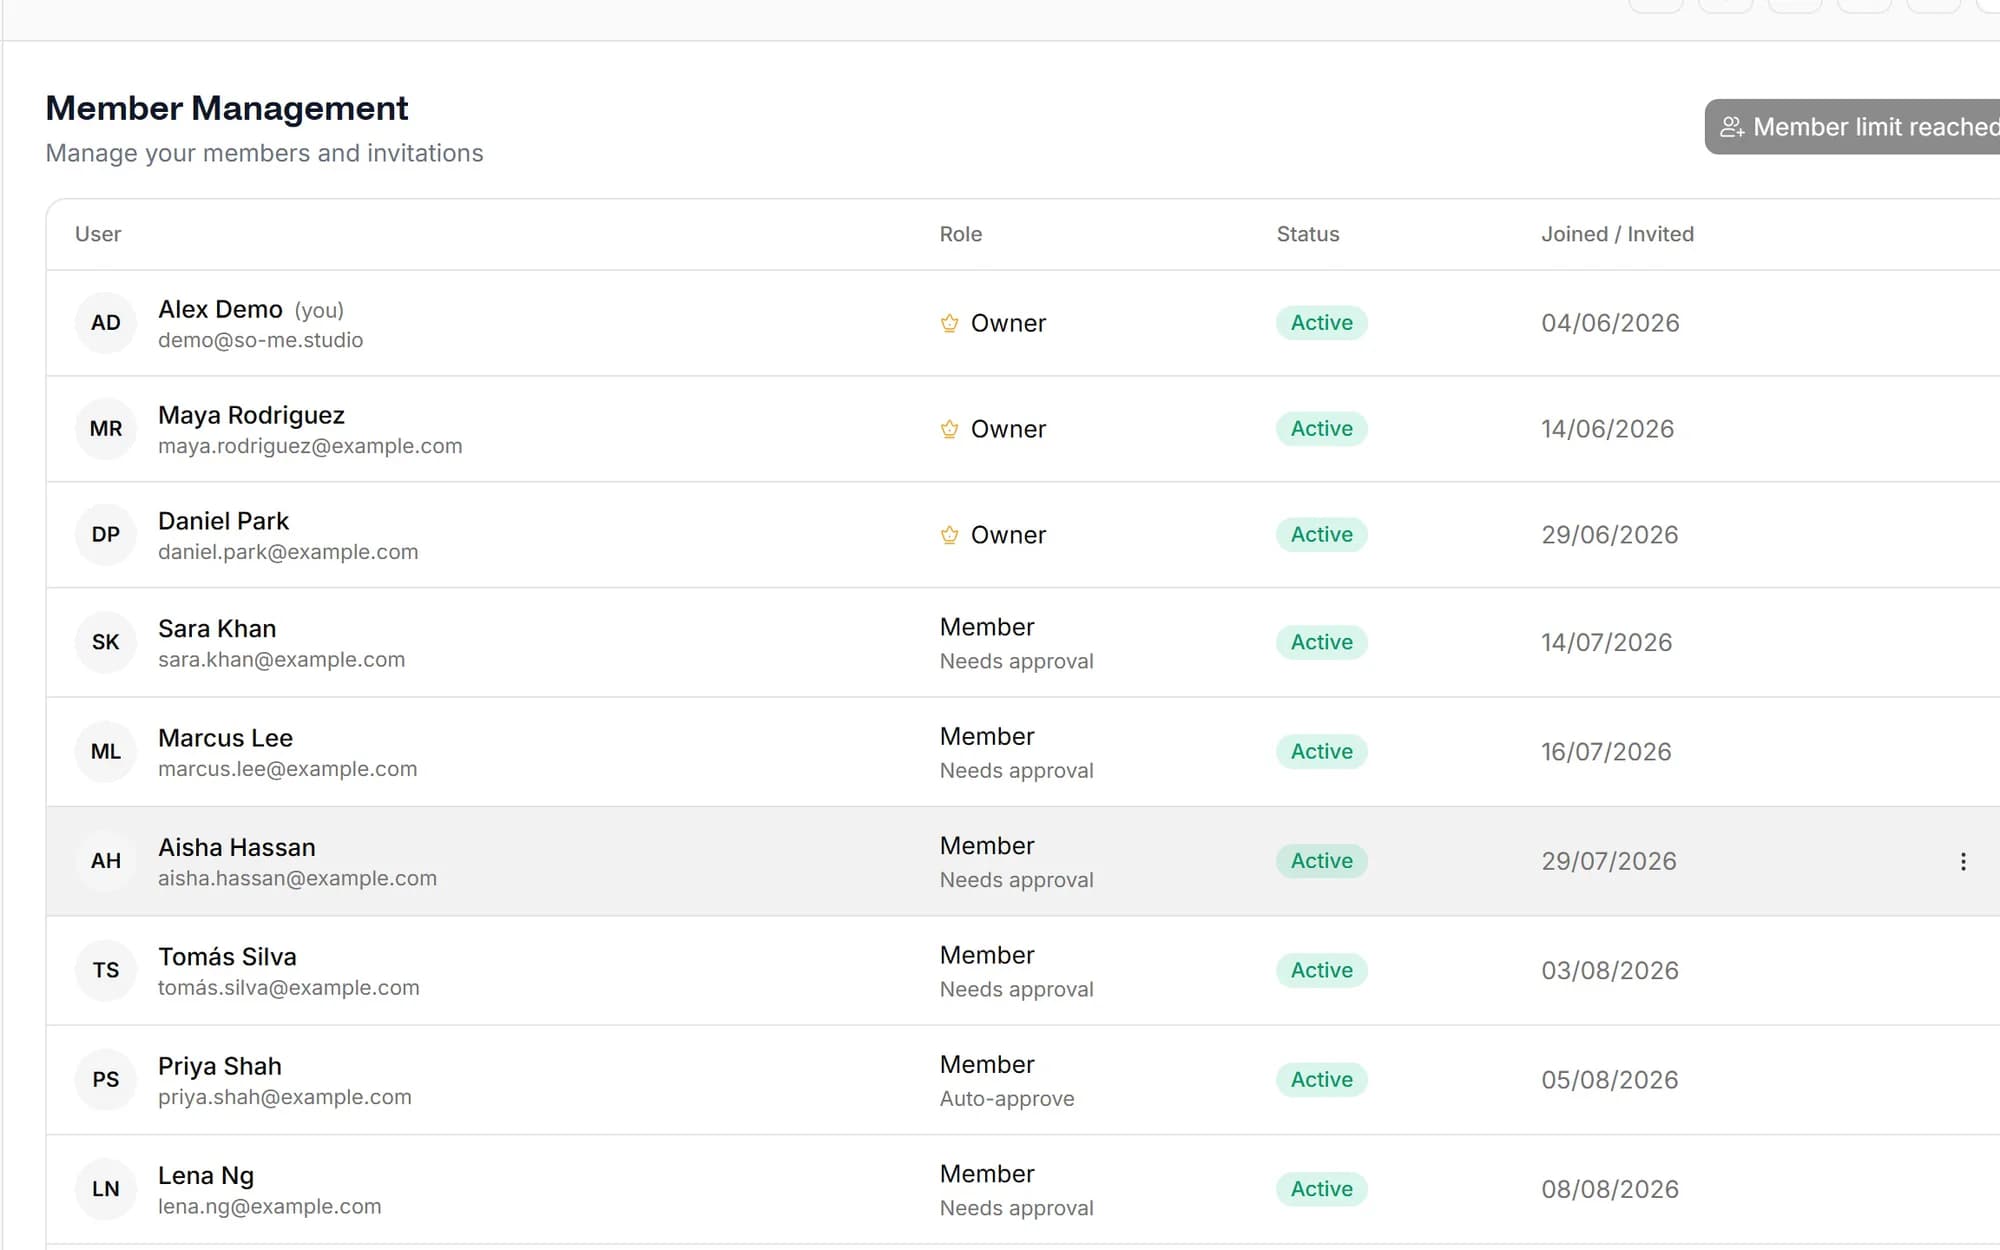Screen dimensions: 2000x1250
Task: Click the AD avatar for Alex Demo
Action: click(x=105, y=323)
